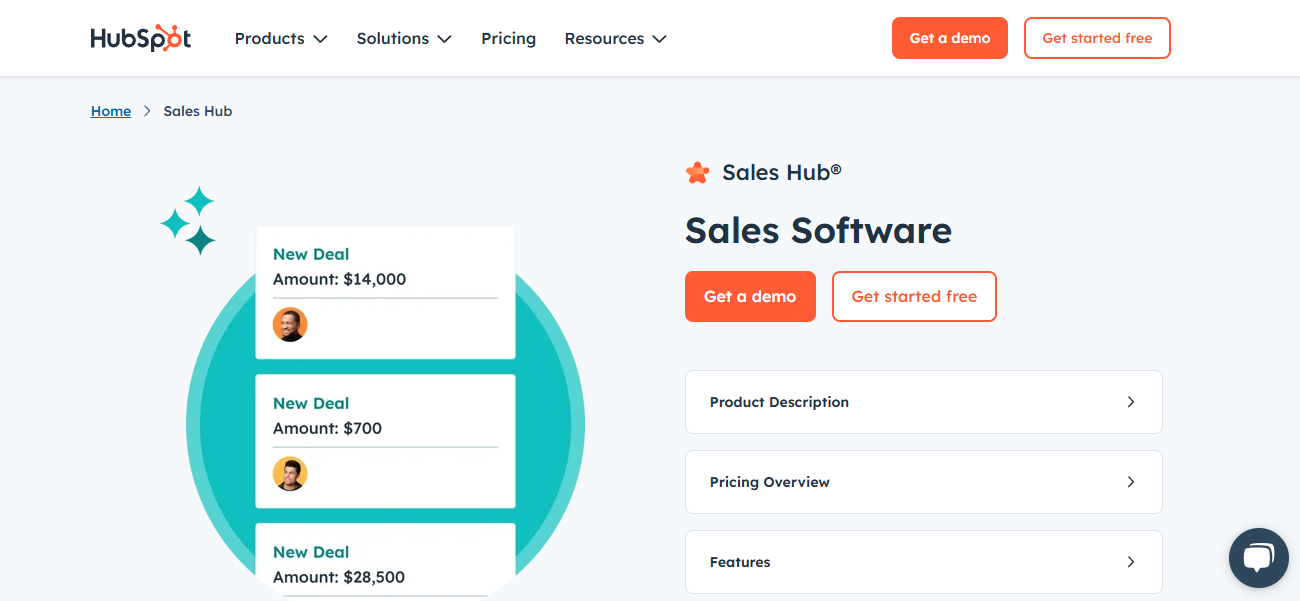The image size is (1300, 601).
Task: Expand the Features section
Action: [x=923, y=562]
